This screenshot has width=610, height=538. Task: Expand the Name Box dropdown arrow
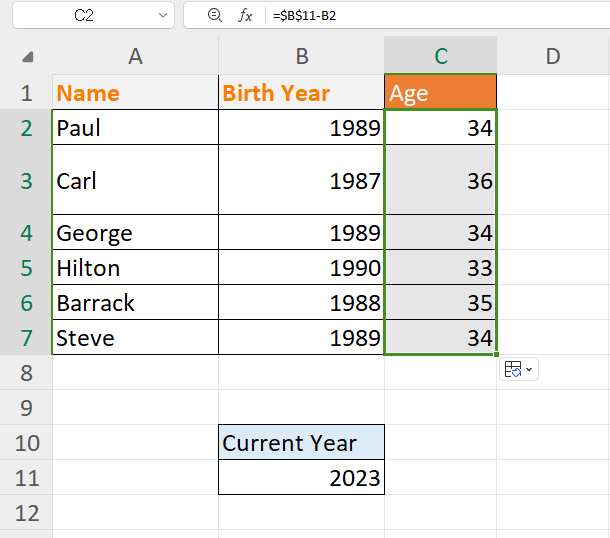163,16
